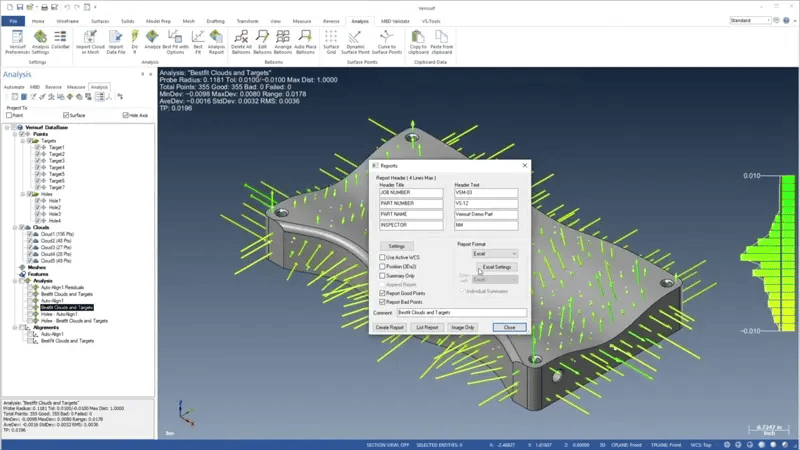Toggle the Hole Axis checkbox
The image size is (800, 450).
[125, 115]
